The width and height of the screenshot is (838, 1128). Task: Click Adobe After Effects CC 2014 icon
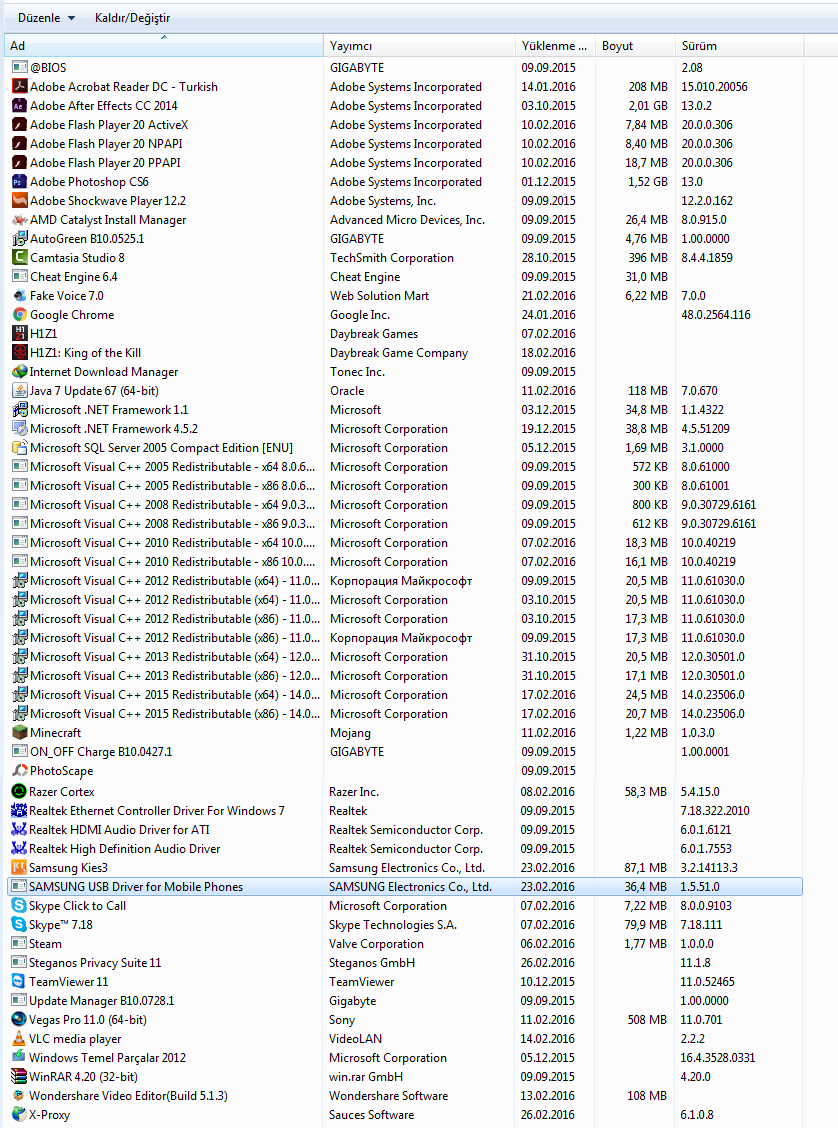click(19, 105)
